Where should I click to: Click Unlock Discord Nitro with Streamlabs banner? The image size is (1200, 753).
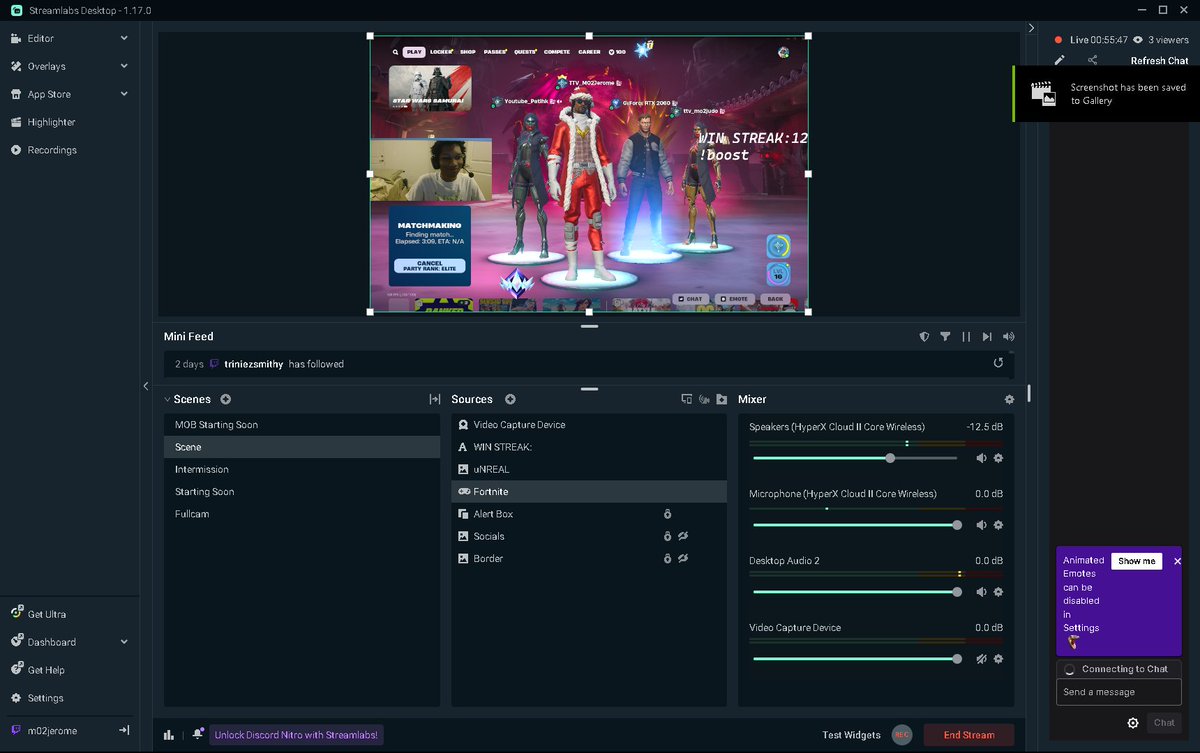[297, 735]
